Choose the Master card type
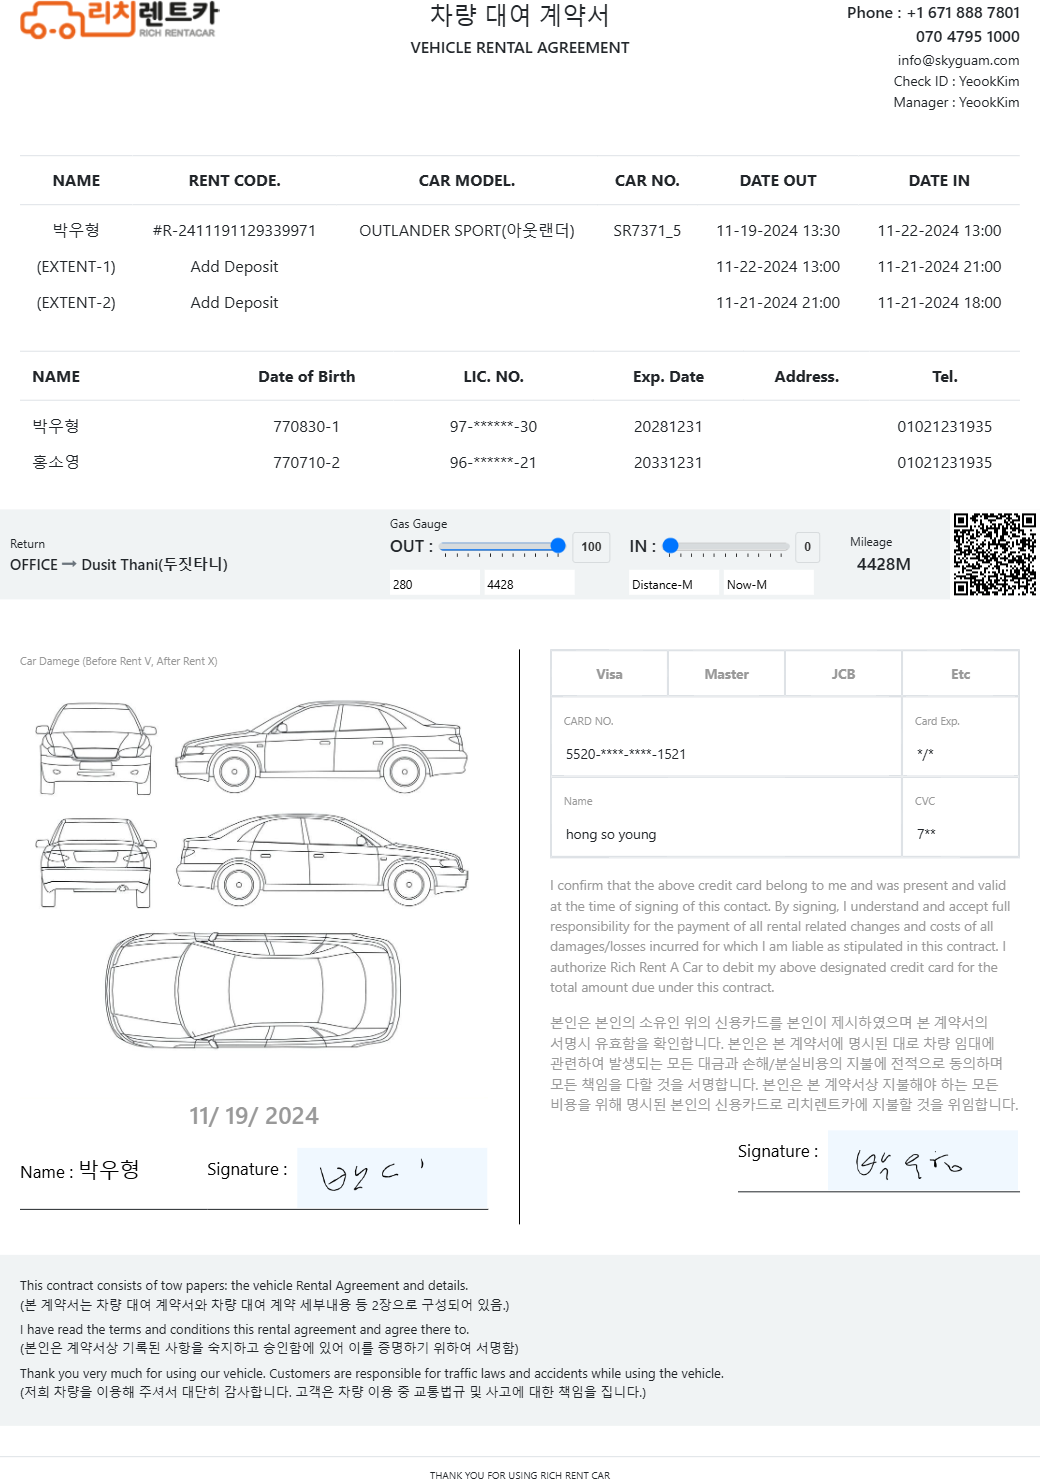The height and width of the screenshot is (1483, 1040). (726, 674)
